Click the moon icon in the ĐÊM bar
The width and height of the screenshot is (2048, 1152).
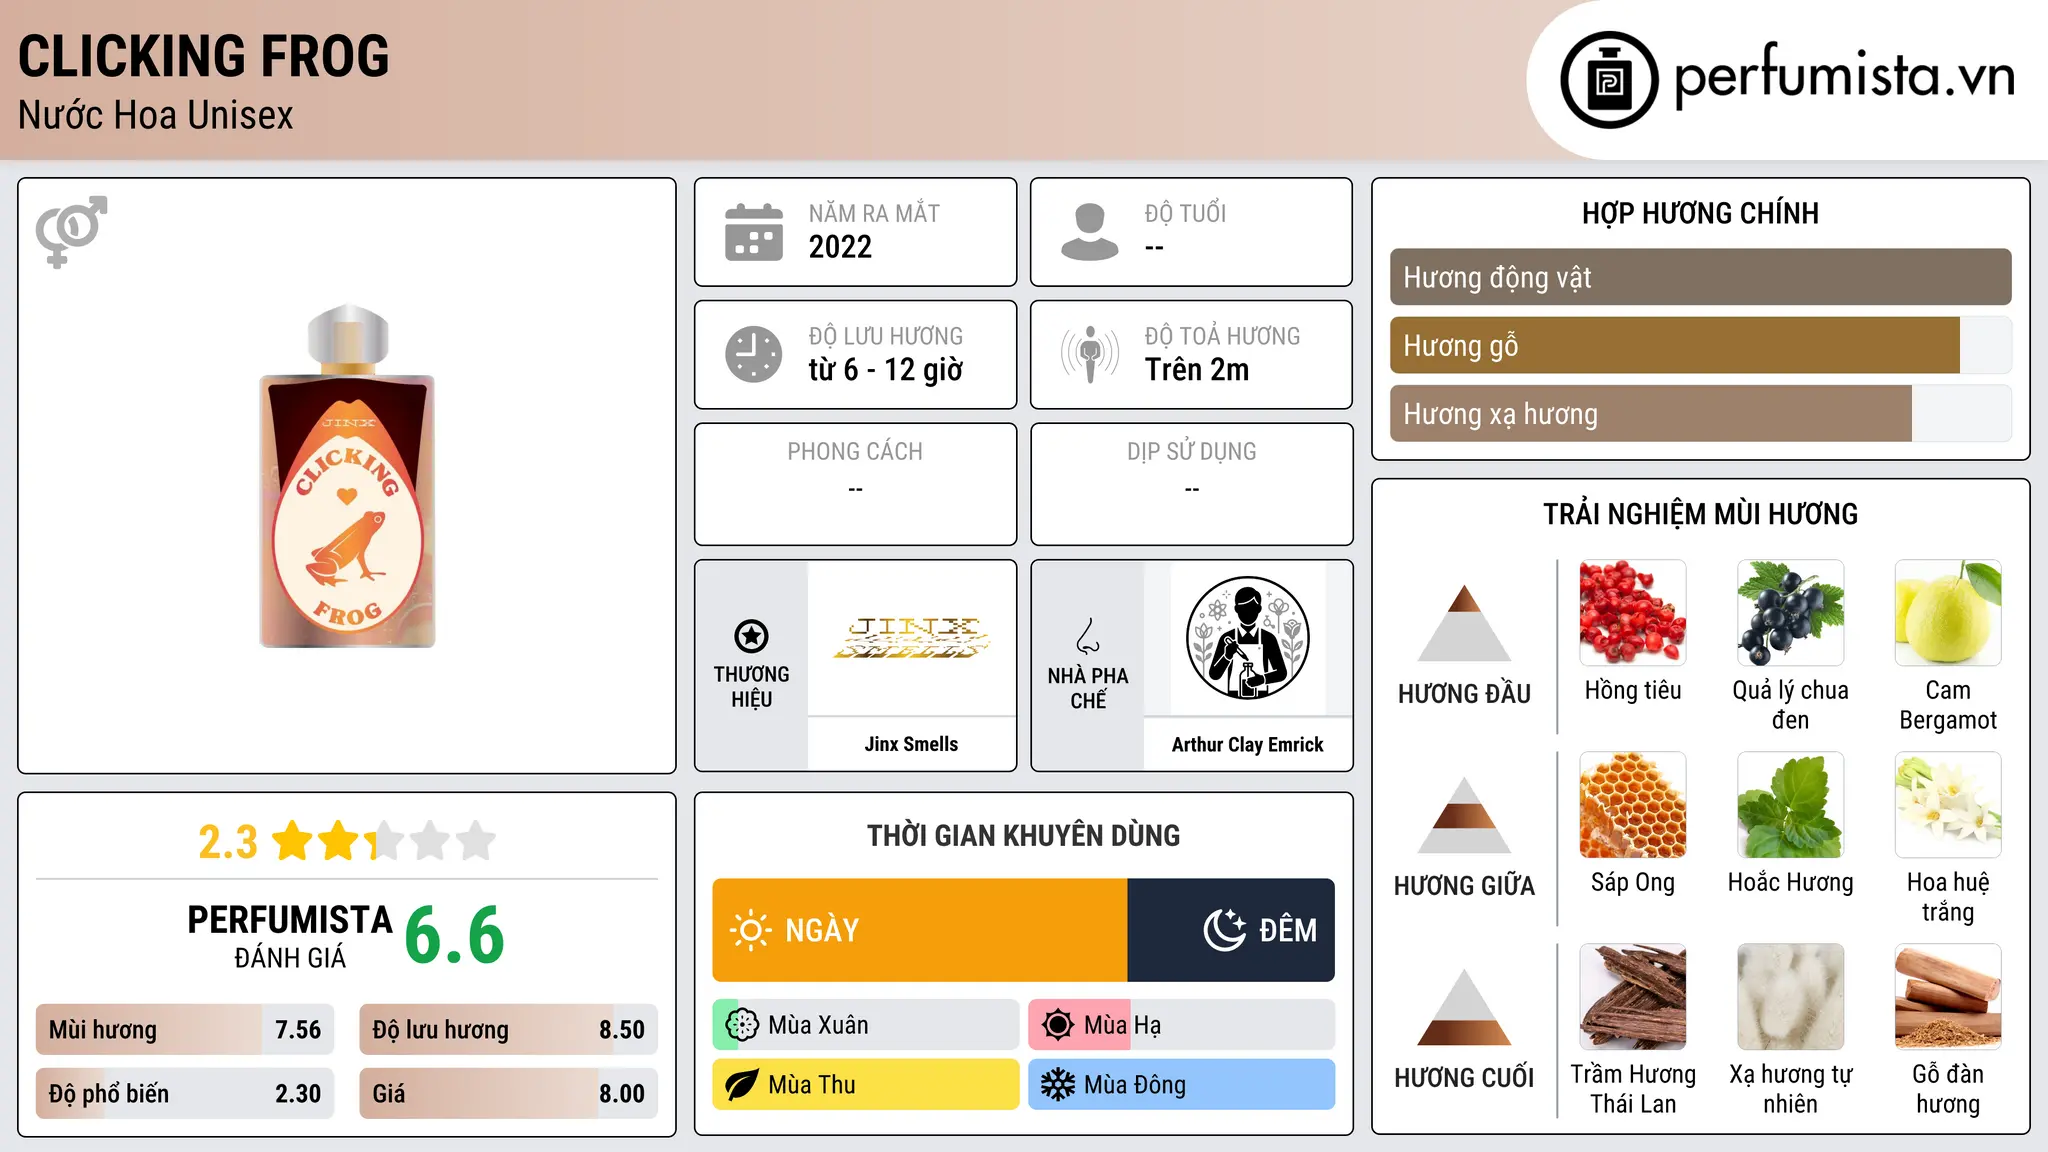(1224, 930)
